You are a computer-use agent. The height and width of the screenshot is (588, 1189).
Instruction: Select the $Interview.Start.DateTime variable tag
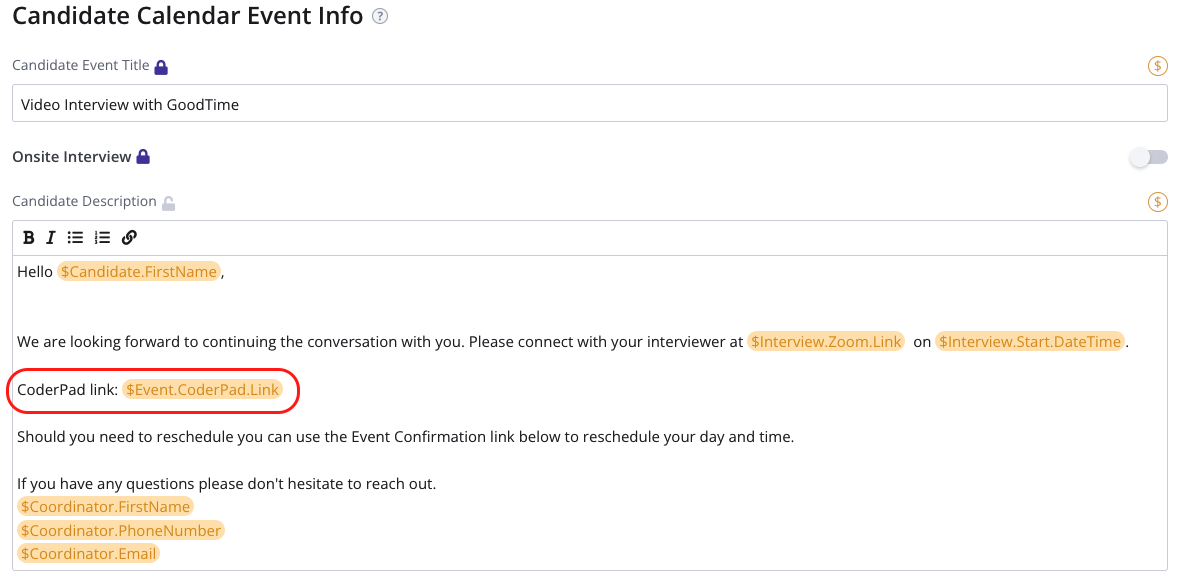(1029, 342)
